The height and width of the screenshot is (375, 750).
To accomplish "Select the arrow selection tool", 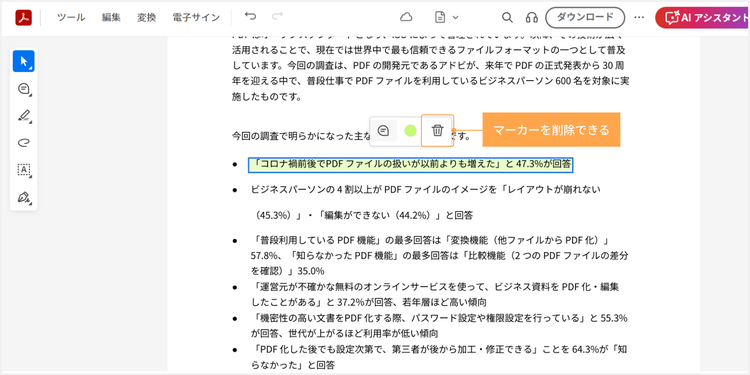I will 23,61.
